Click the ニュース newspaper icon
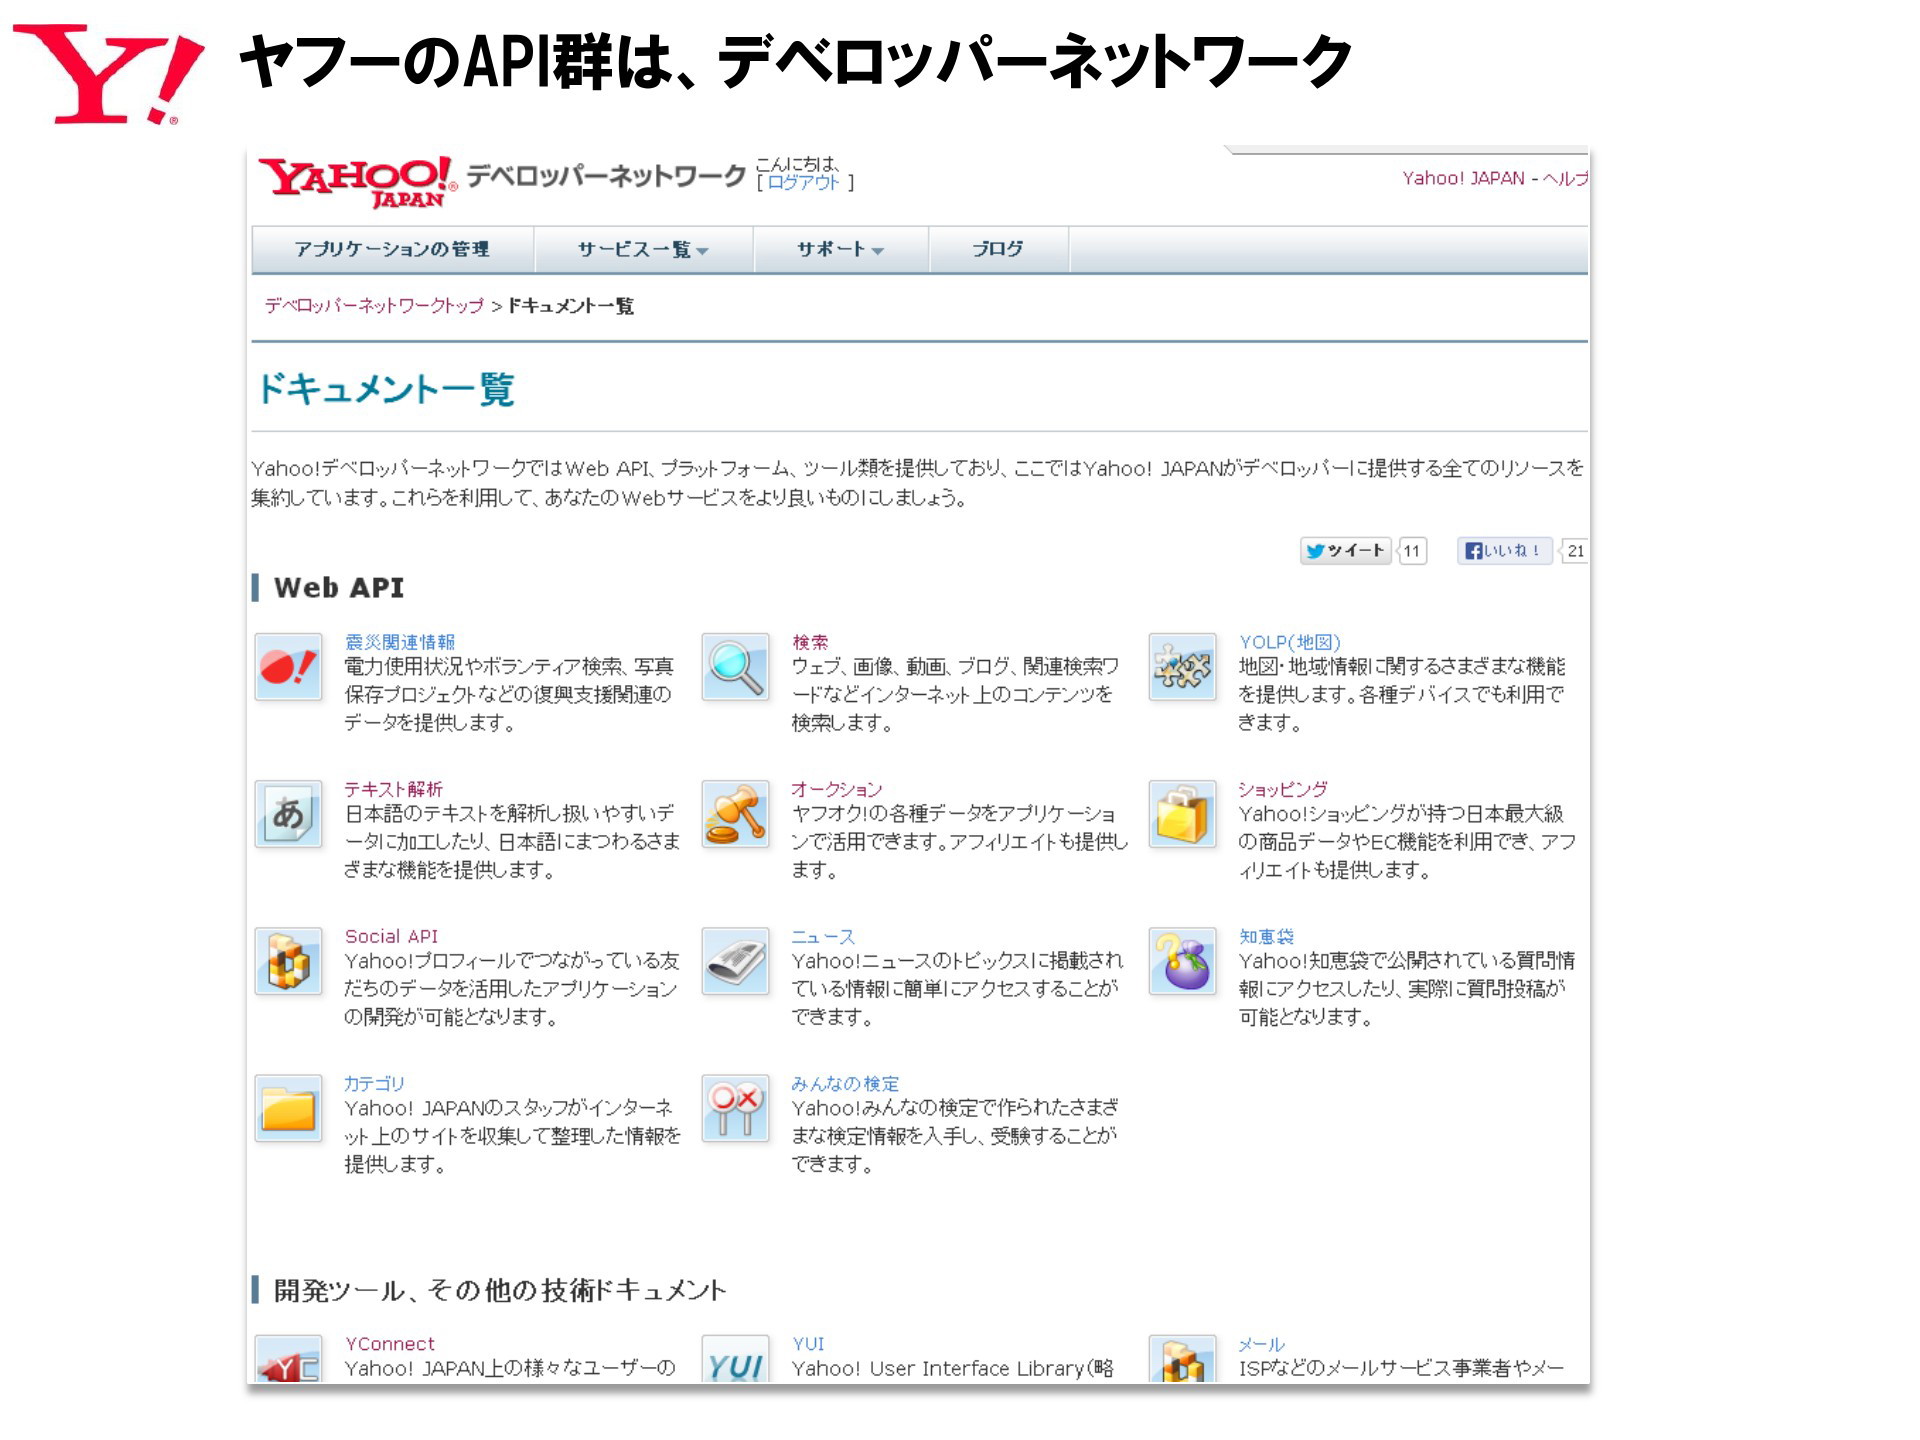The width and height of the screenshot is (1920, 1440). coord(735,961)
